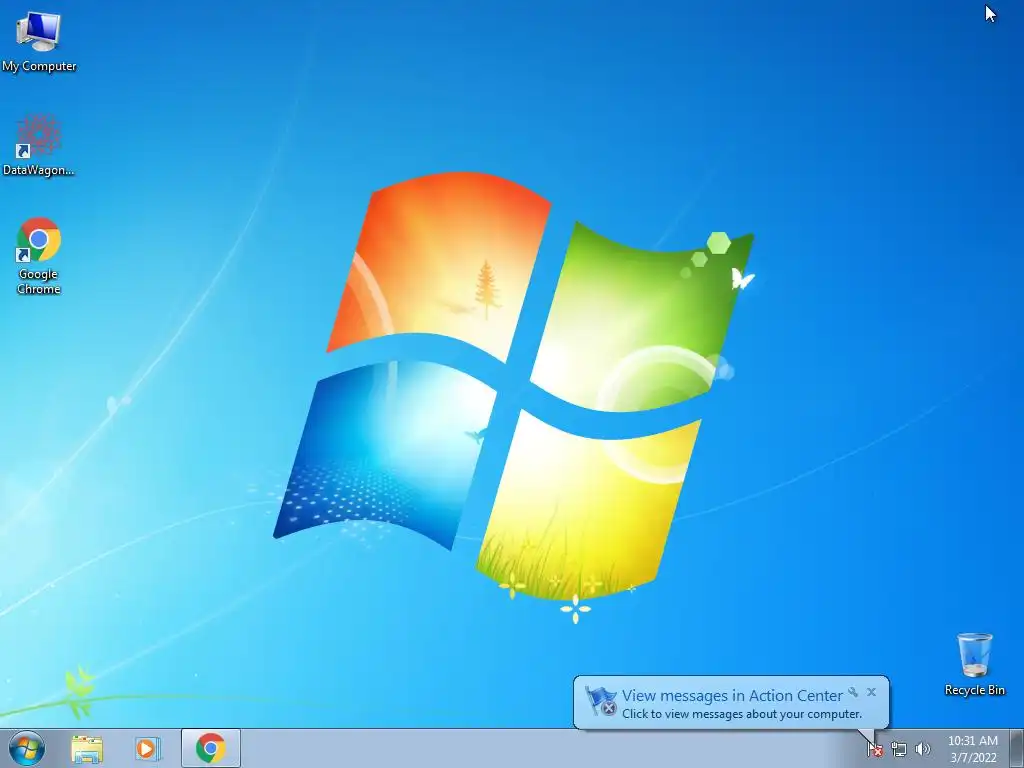Open the volume speaker tray icon

coord(922,749)
